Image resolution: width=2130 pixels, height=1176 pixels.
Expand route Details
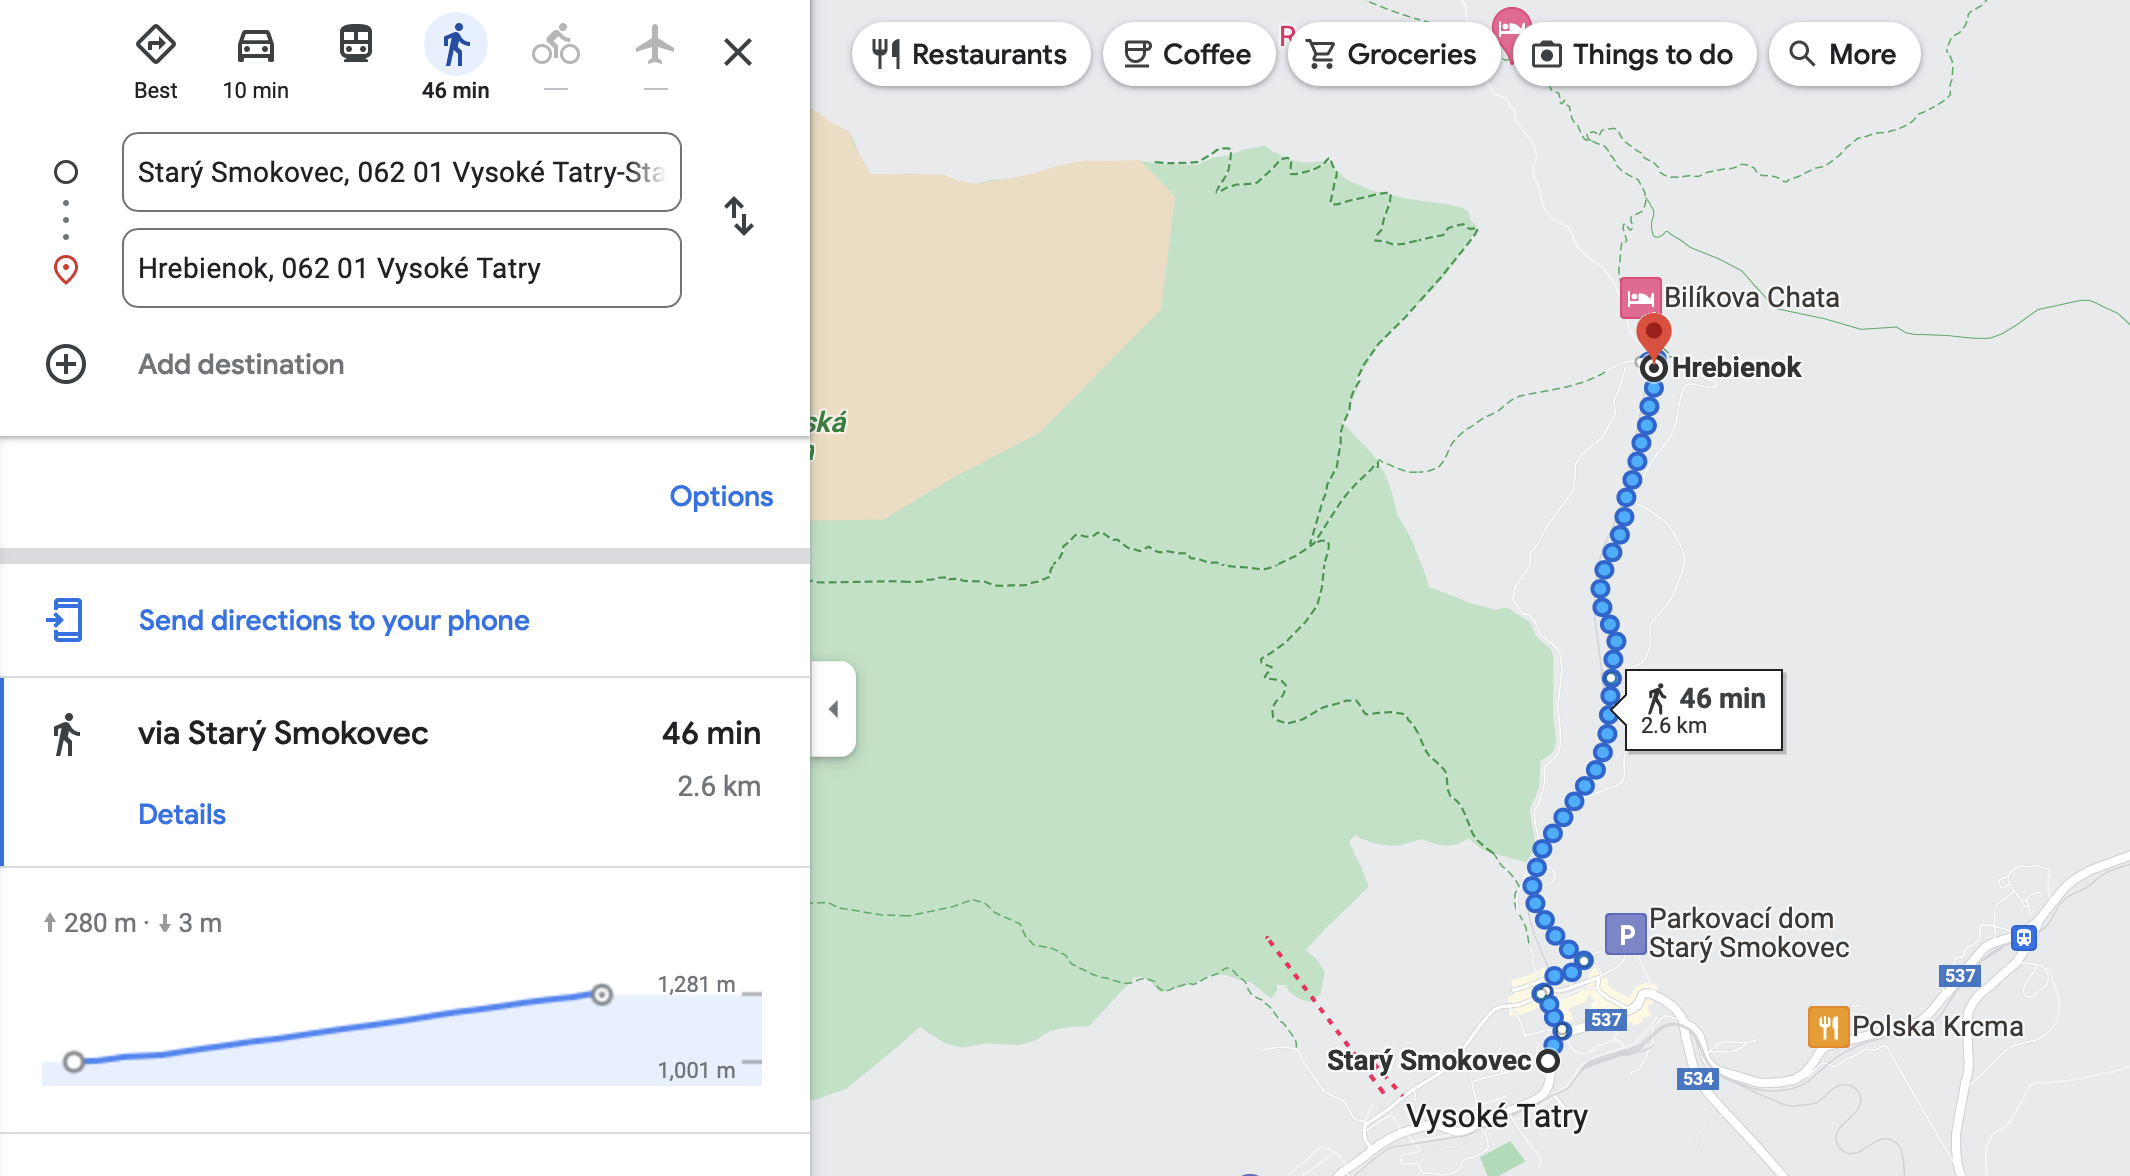click(182, 814)
